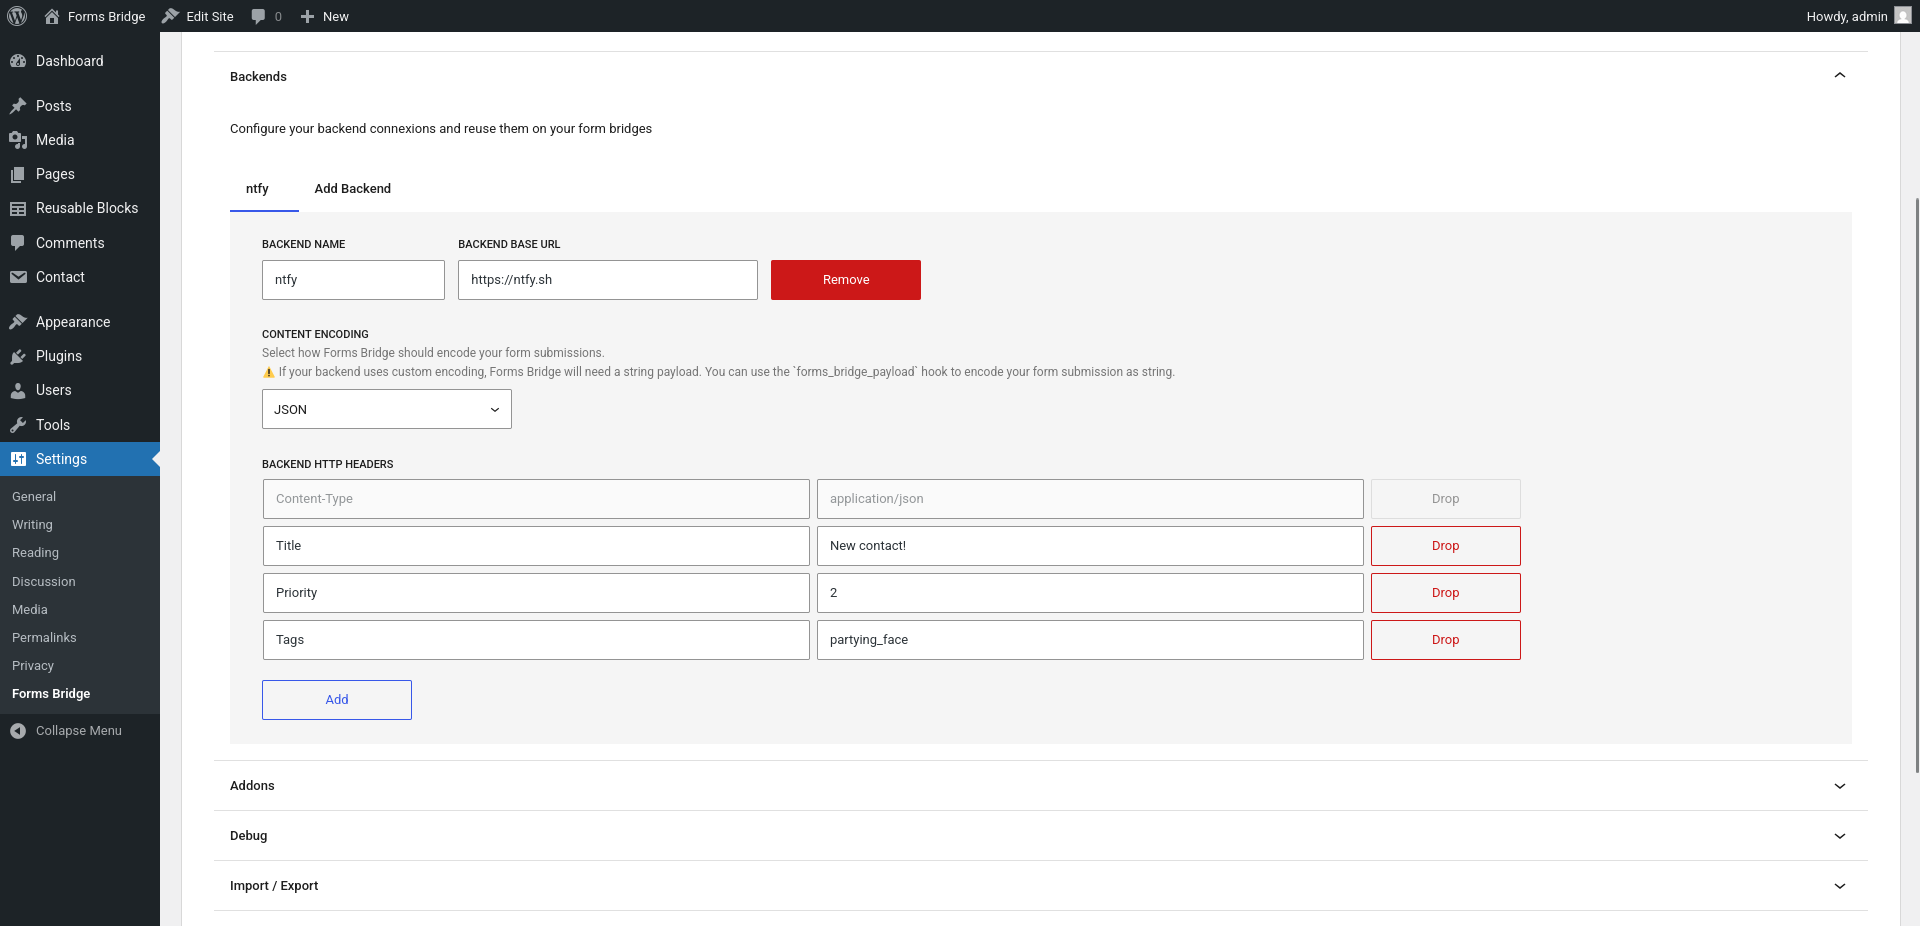Viewport: 1920px width, 926px height.
Task: Click the Tools wrench icon
Action: click(18, 425)
